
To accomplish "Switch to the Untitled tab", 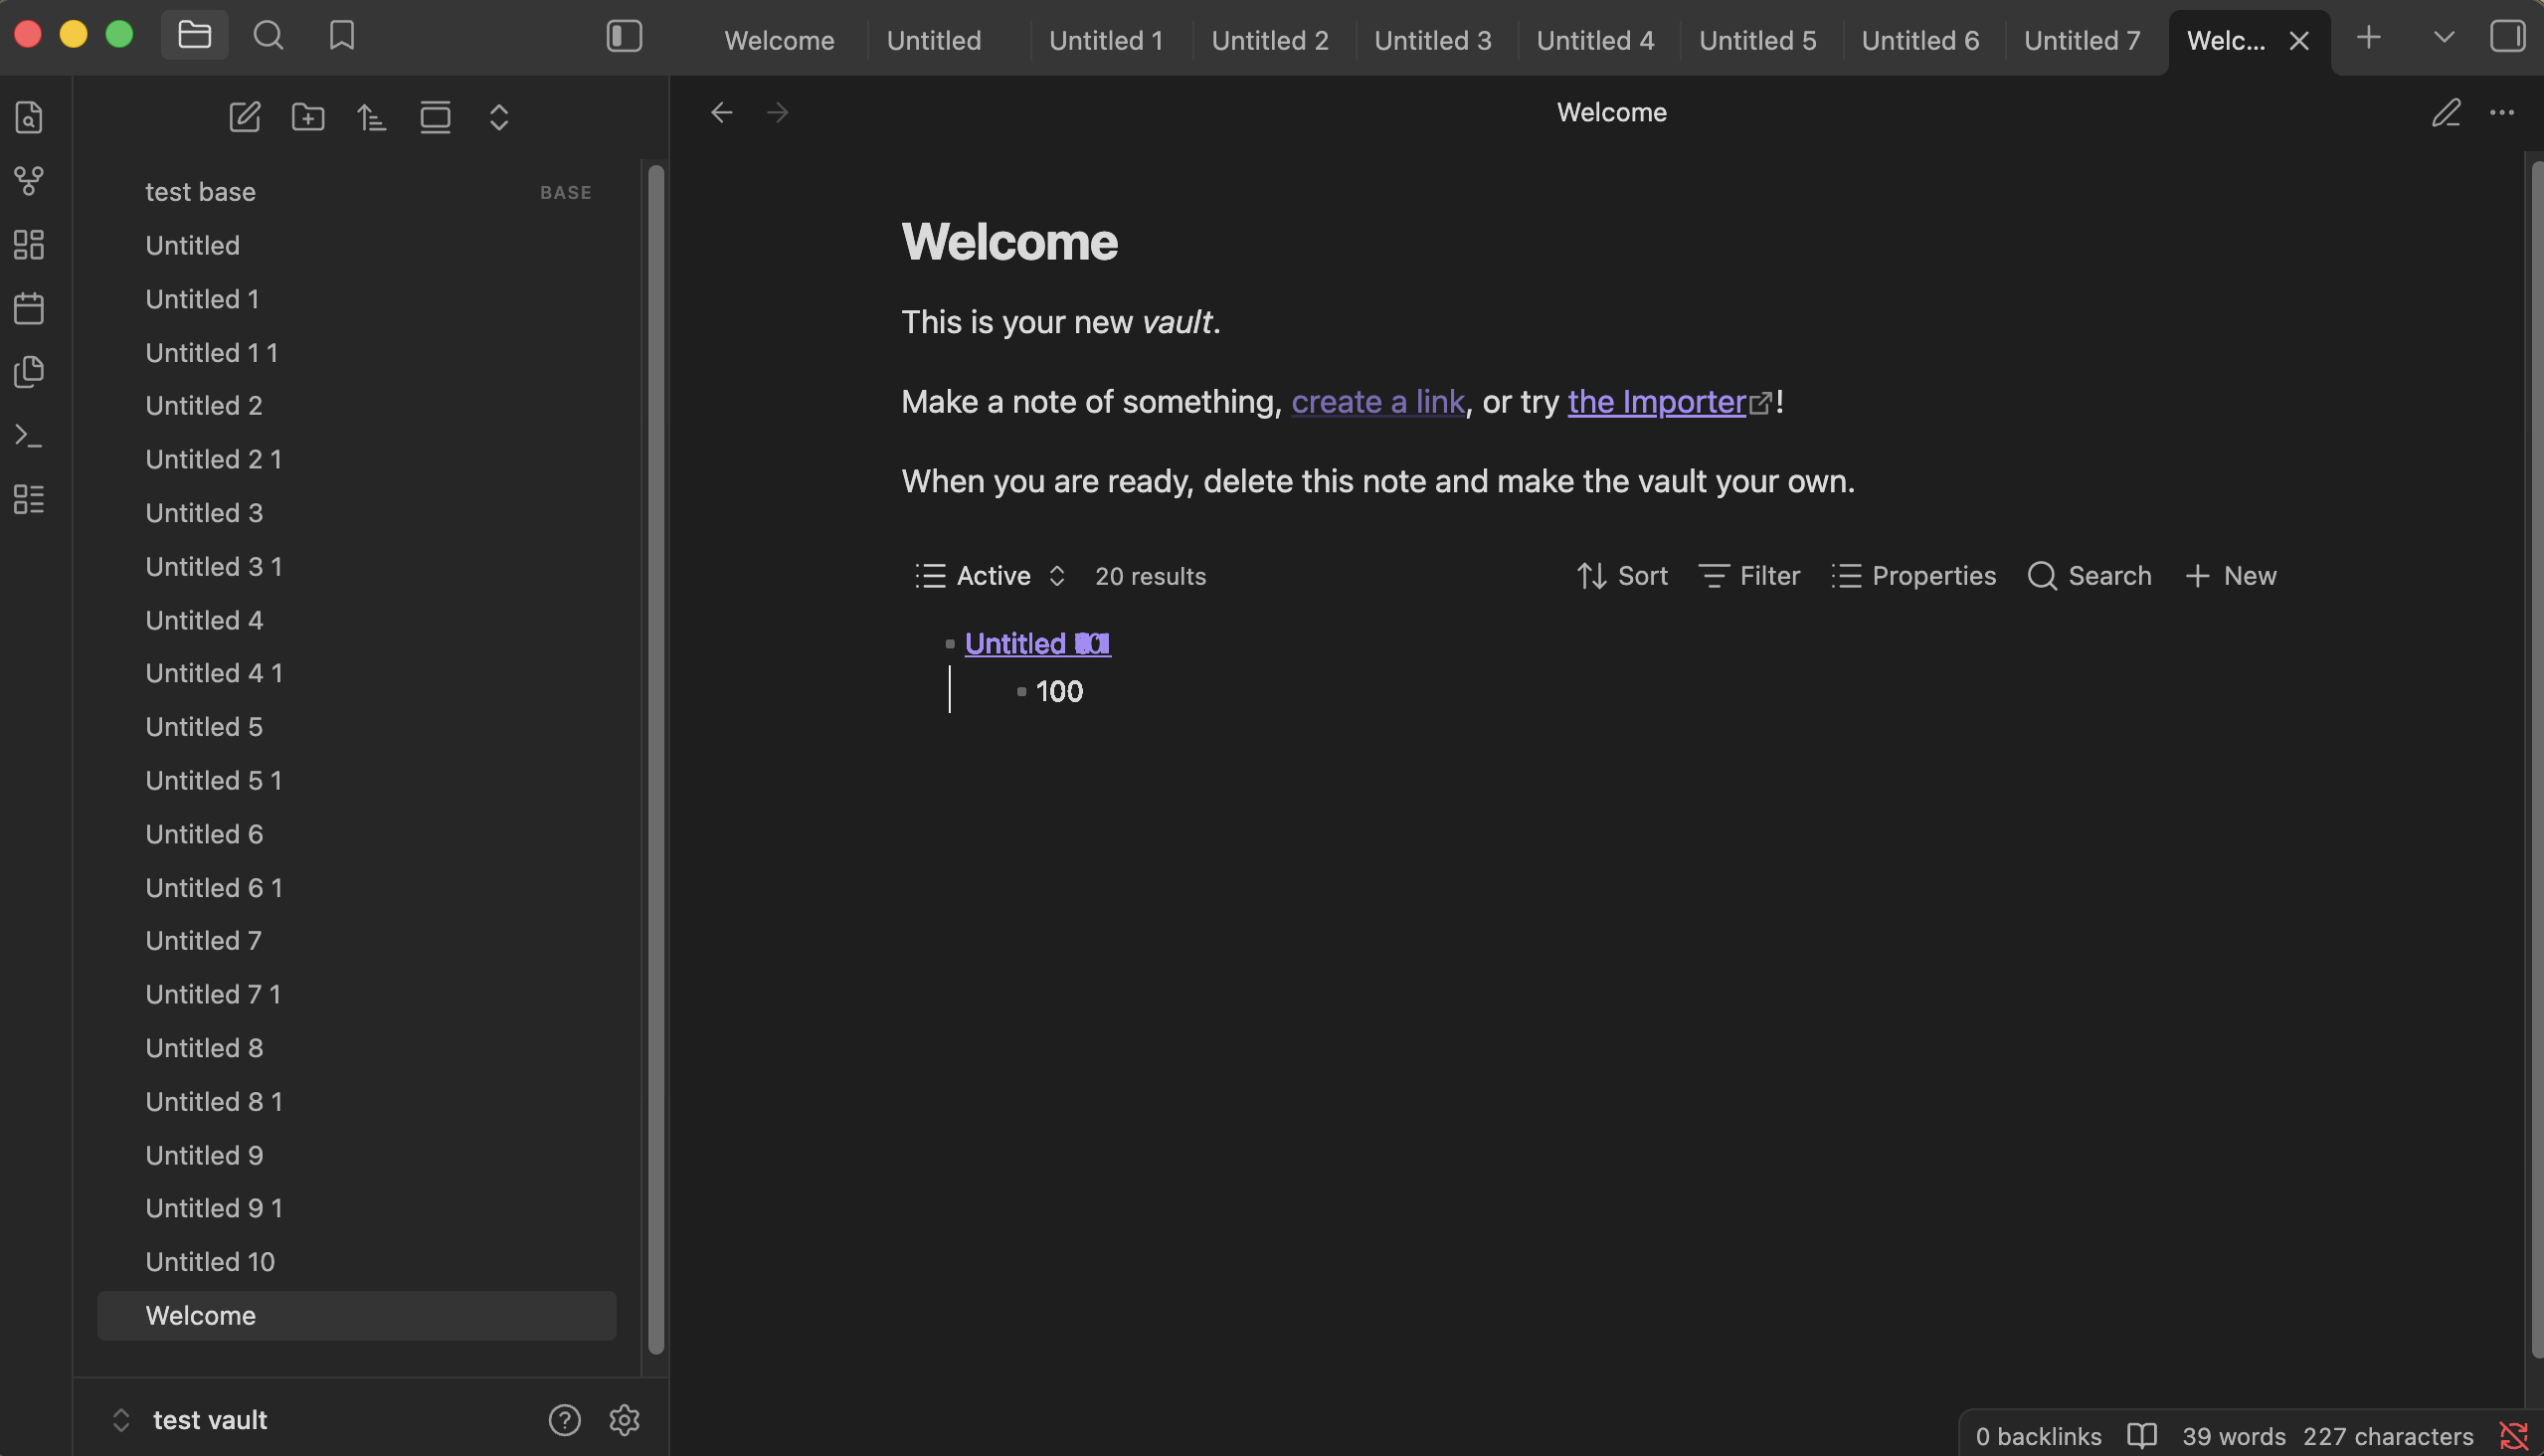I will coord(934,40).
